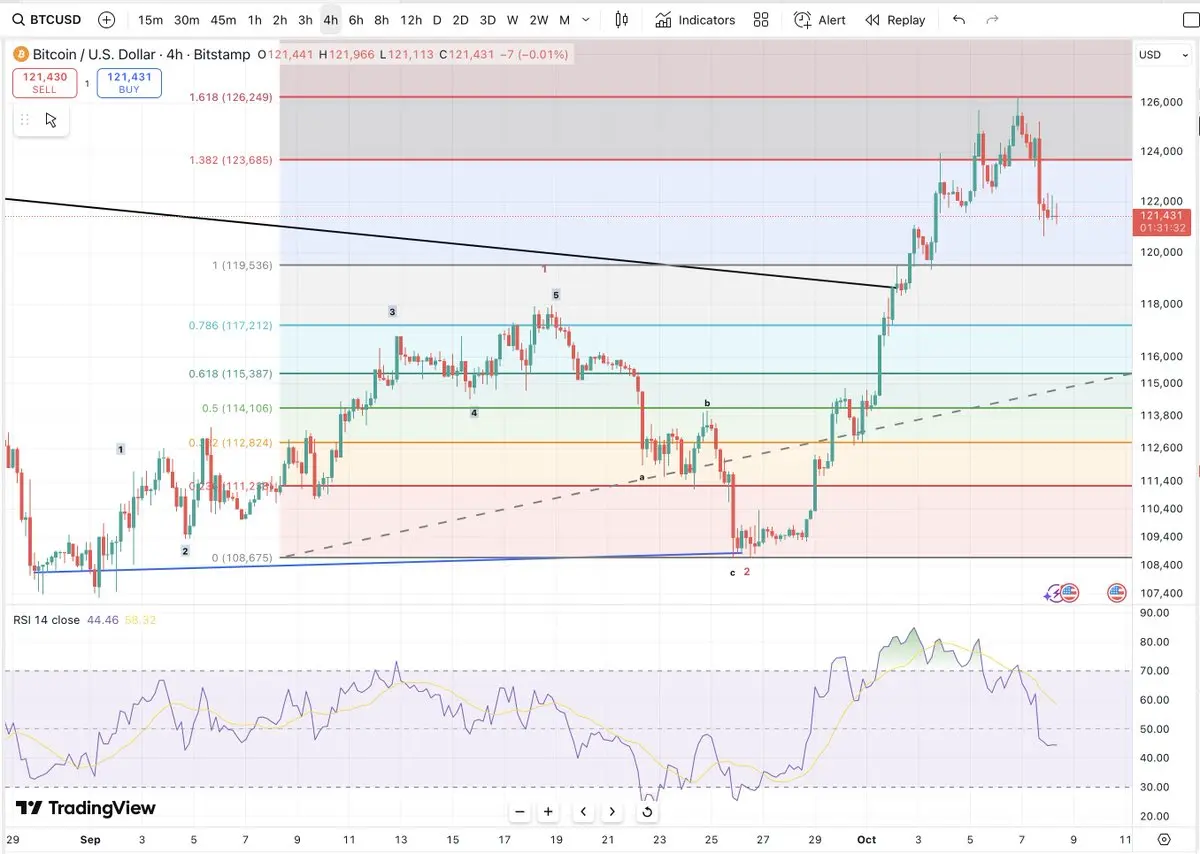Choose the 8h interval
Viewport: 1200px width, 854px height.
point(381,20)
